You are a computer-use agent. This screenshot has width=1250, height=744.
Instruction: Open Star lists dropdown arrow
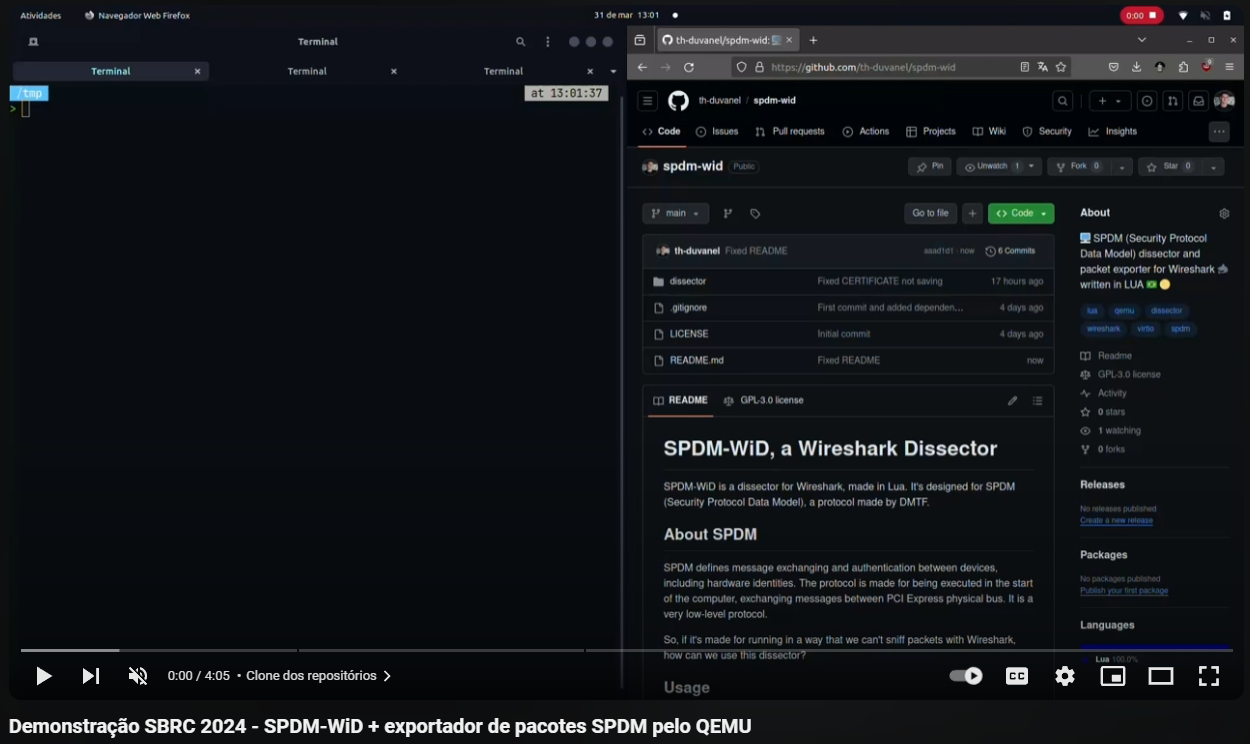(x=1214, y=167)
